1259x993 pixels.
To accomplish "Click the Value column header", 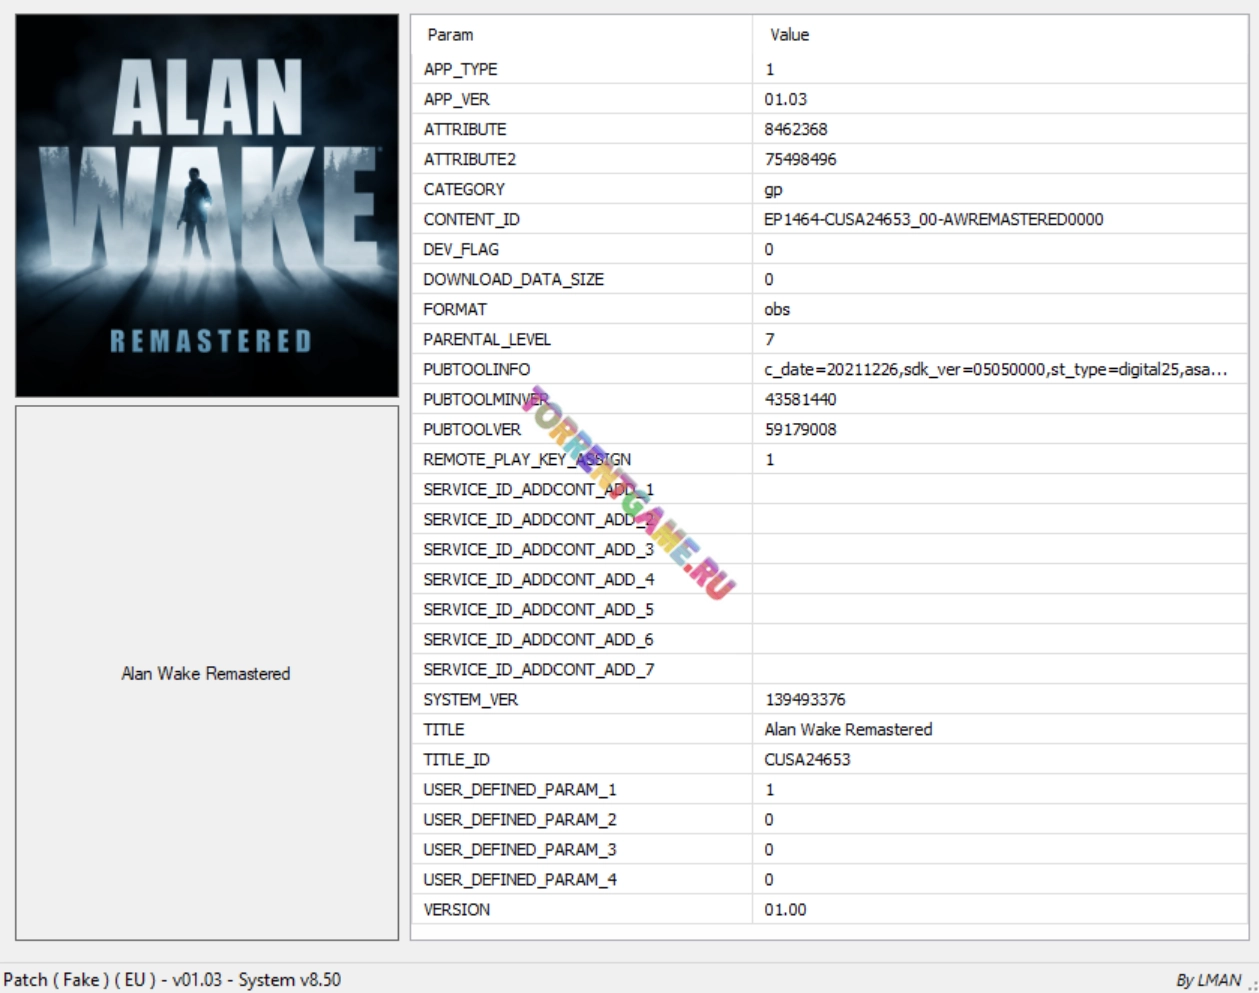I will coord(789,35).
